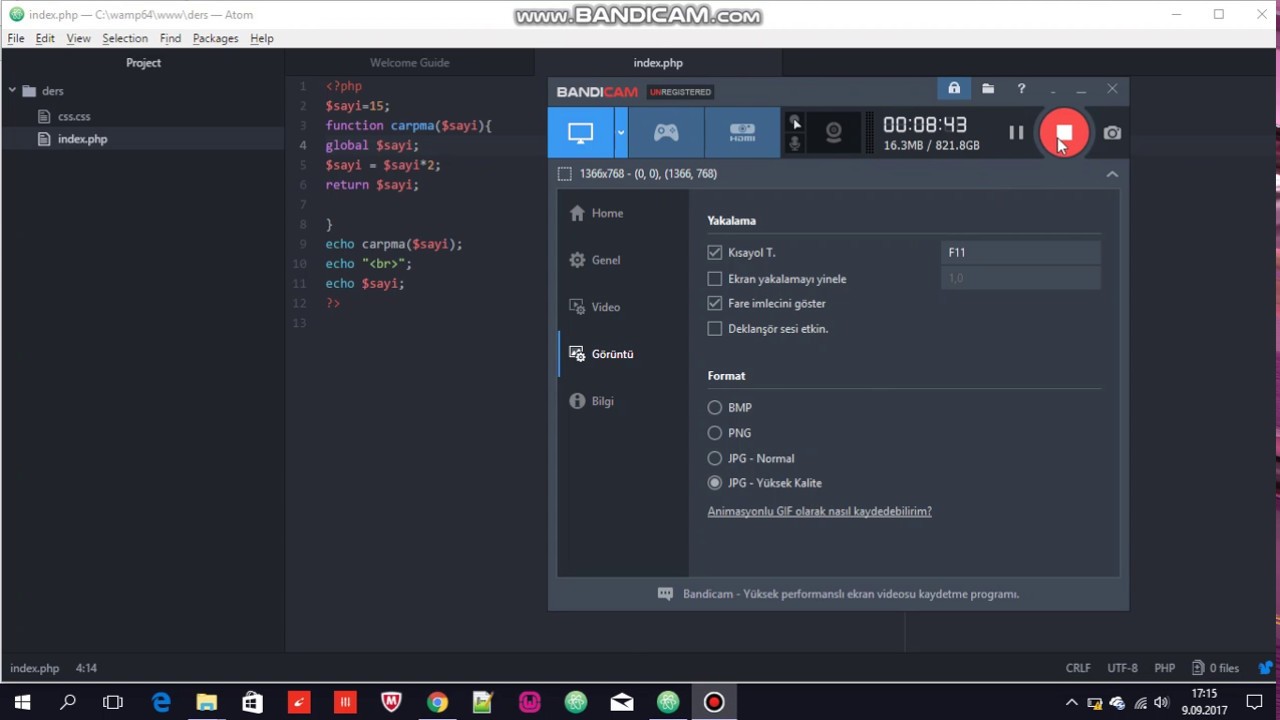Viewport: 1280px width, 720px height.
Task: Open File Explorer from taskbar
Action: point(207,703)
